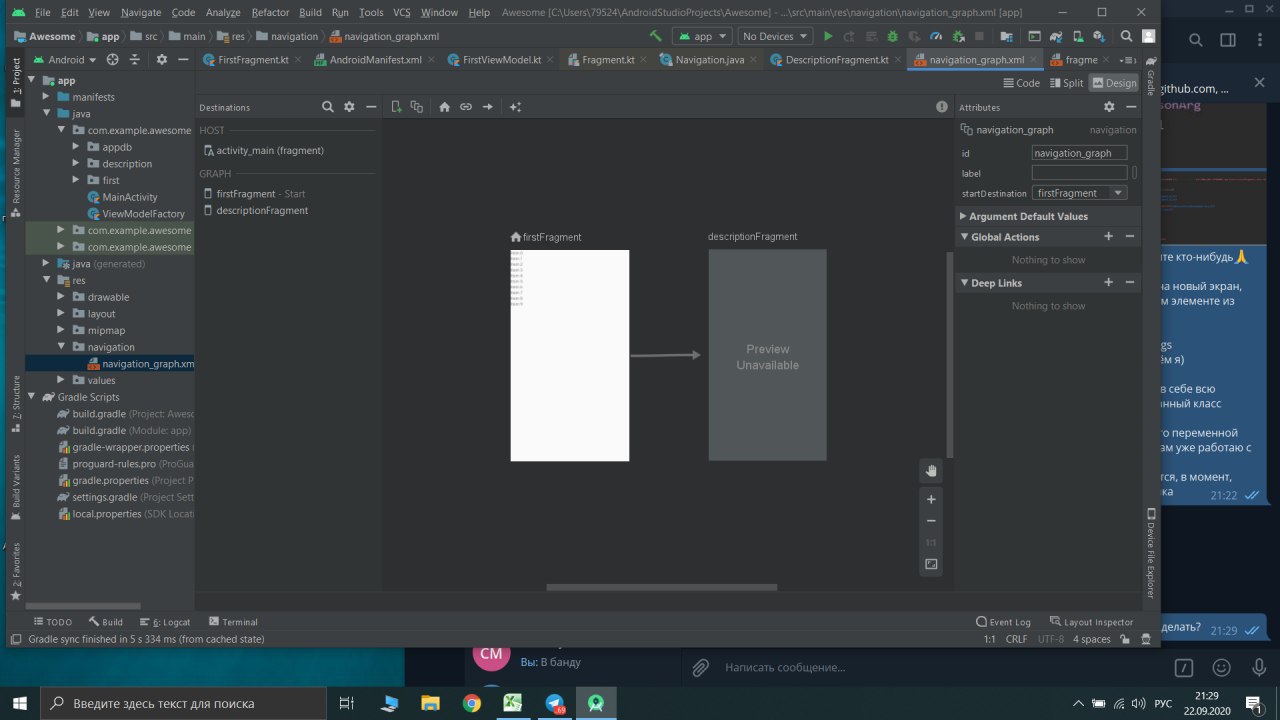Switch to DescriptionFragment.kt tab
The width and height of the screenshot is (1280, 720).
(x=836, y=60)
